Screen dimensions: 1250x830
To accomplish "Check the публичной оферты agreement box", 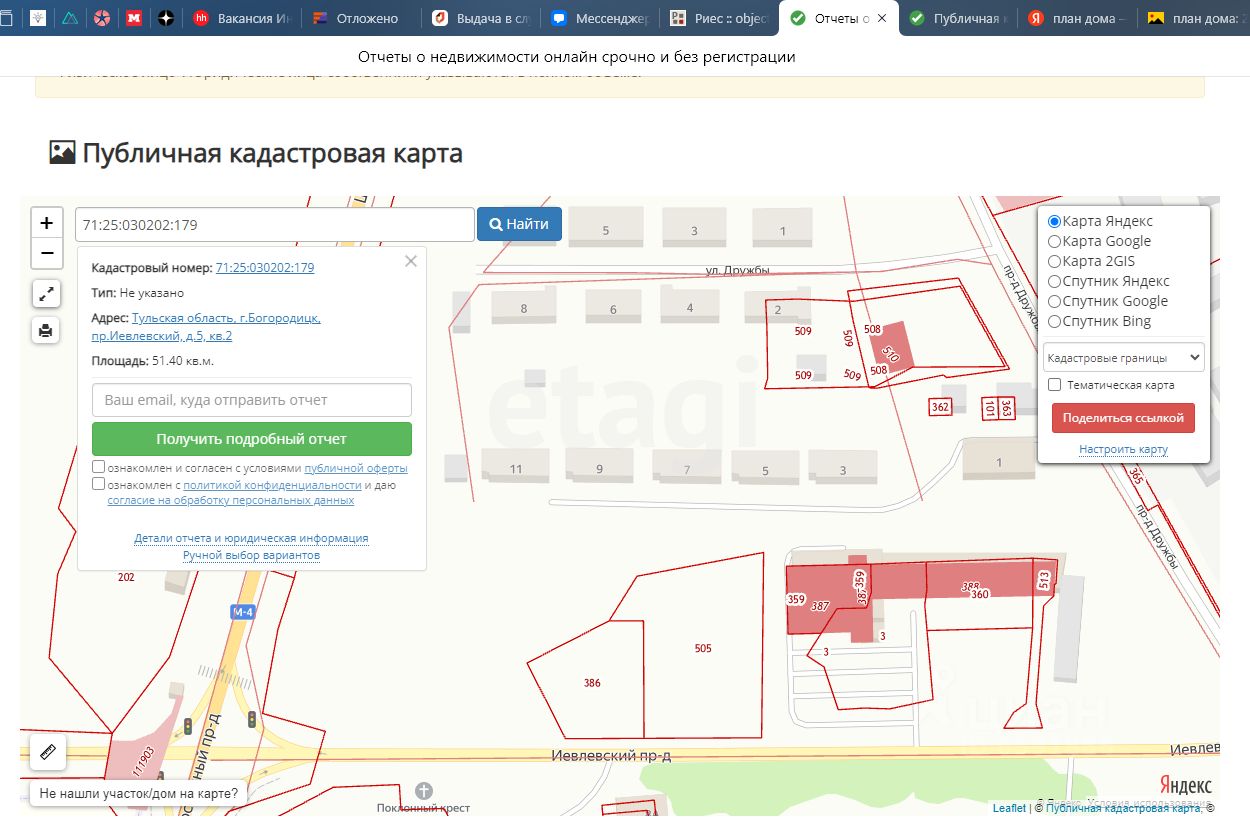I will pyautogui.click(x=99, y=467).
